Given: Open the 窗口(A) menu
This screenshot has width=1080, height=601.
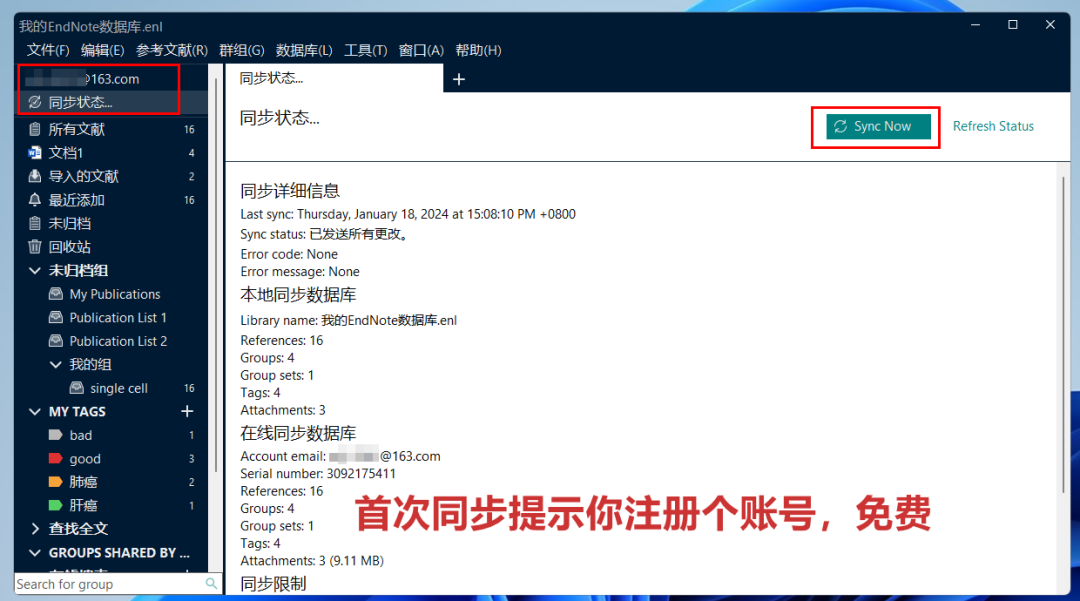Looking at the screenshot, I should (421, 50).
